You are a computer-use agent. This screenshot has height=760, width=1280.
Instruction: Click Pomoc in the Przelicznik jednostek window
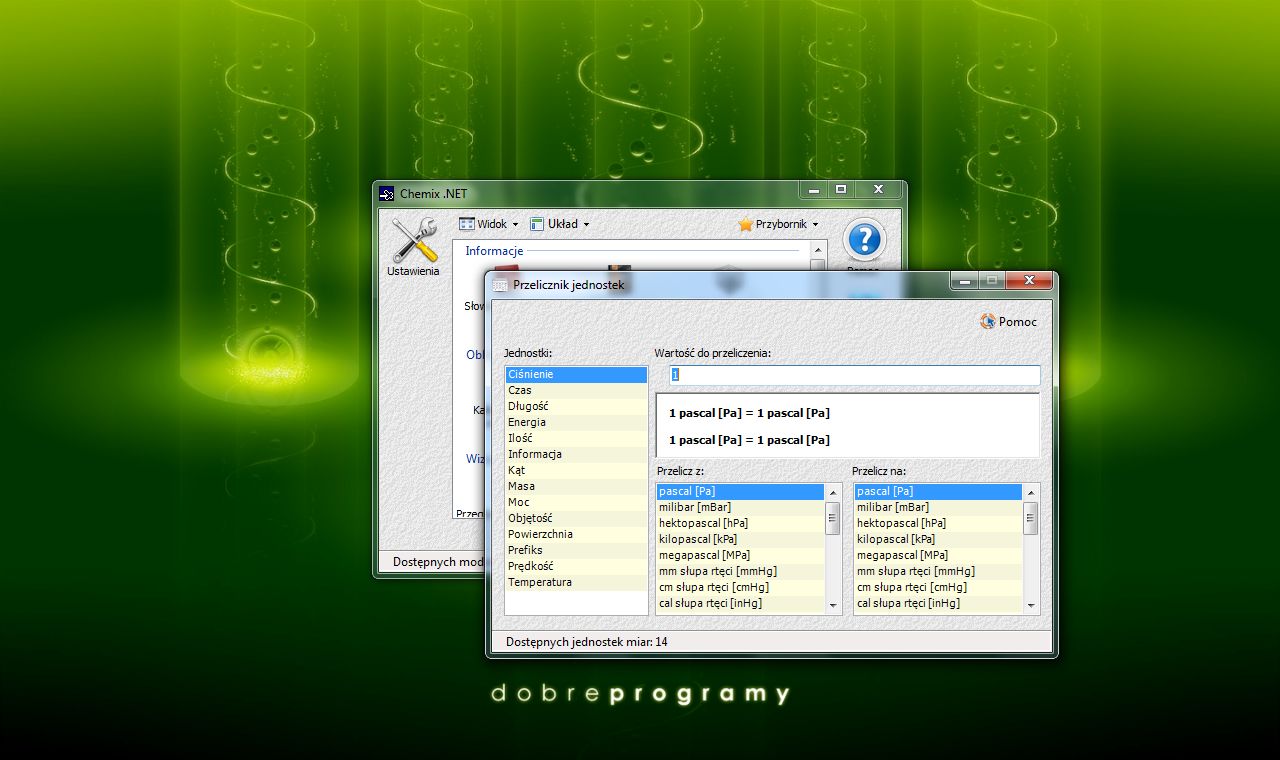(x=1008, y=322)
